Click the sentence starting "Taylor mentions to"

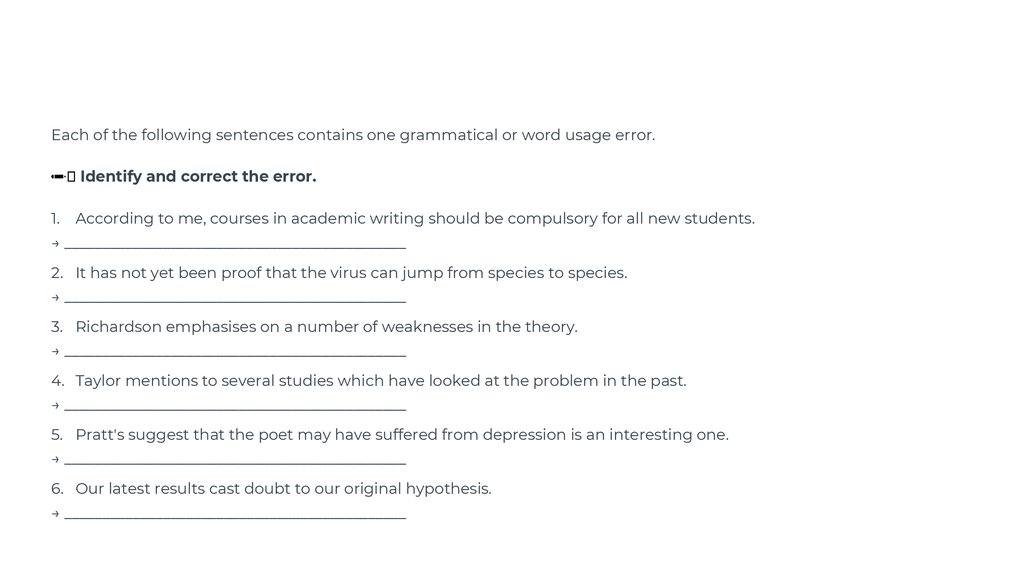(x=380, y=381)
